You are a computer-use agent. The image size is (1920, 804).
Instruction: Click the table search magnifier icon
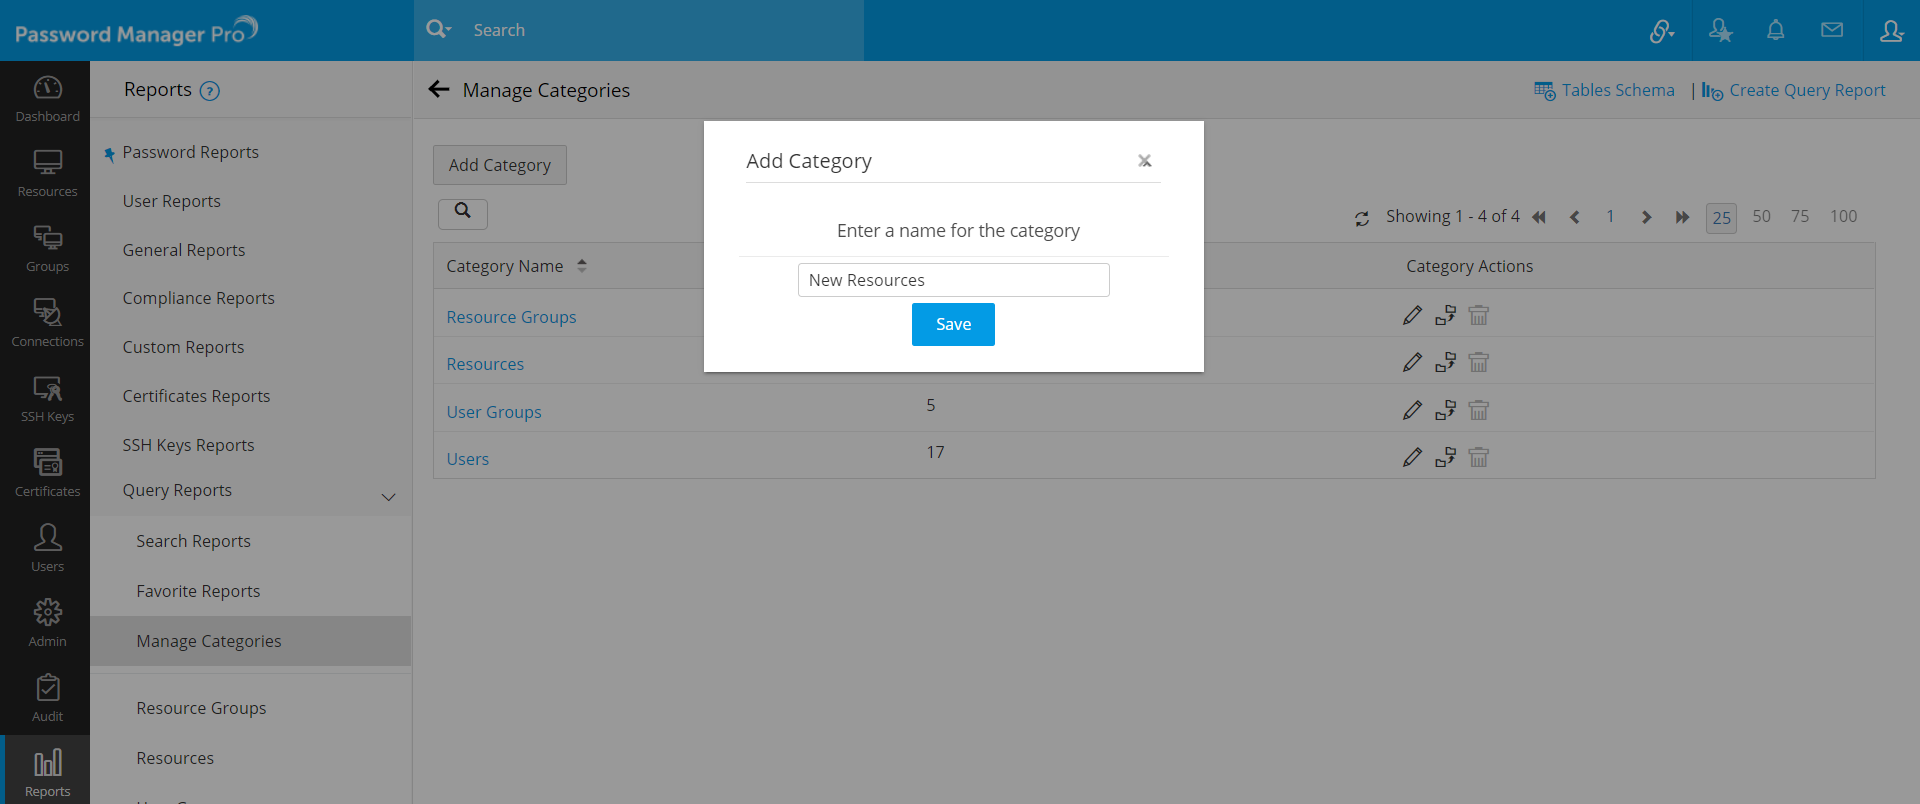462,212
